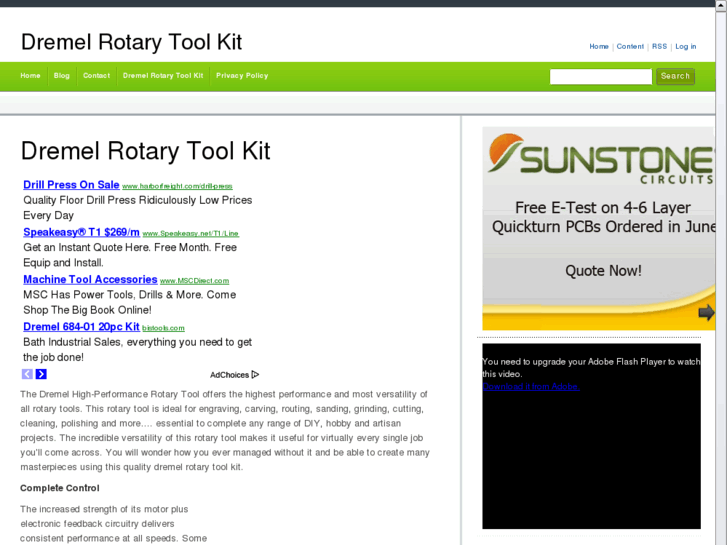Click the Log in link
This screenshot has height=545, width=727.
coord(686,46)
